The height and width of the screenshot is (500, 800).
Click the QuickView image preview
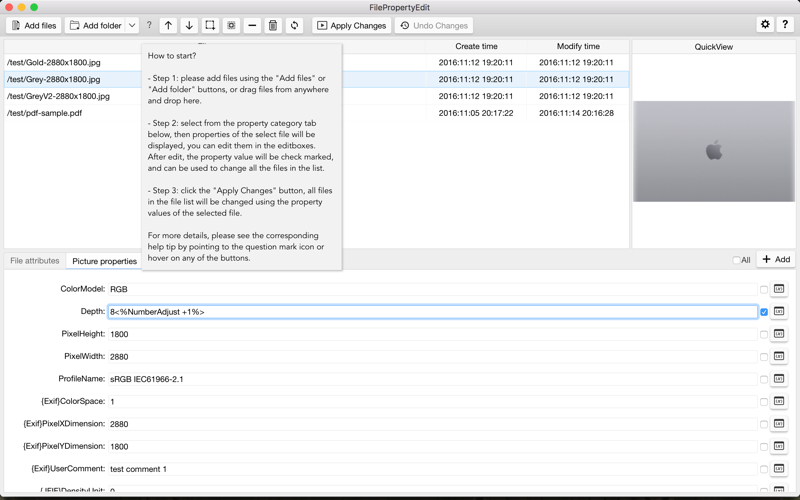tap(714, 151)
